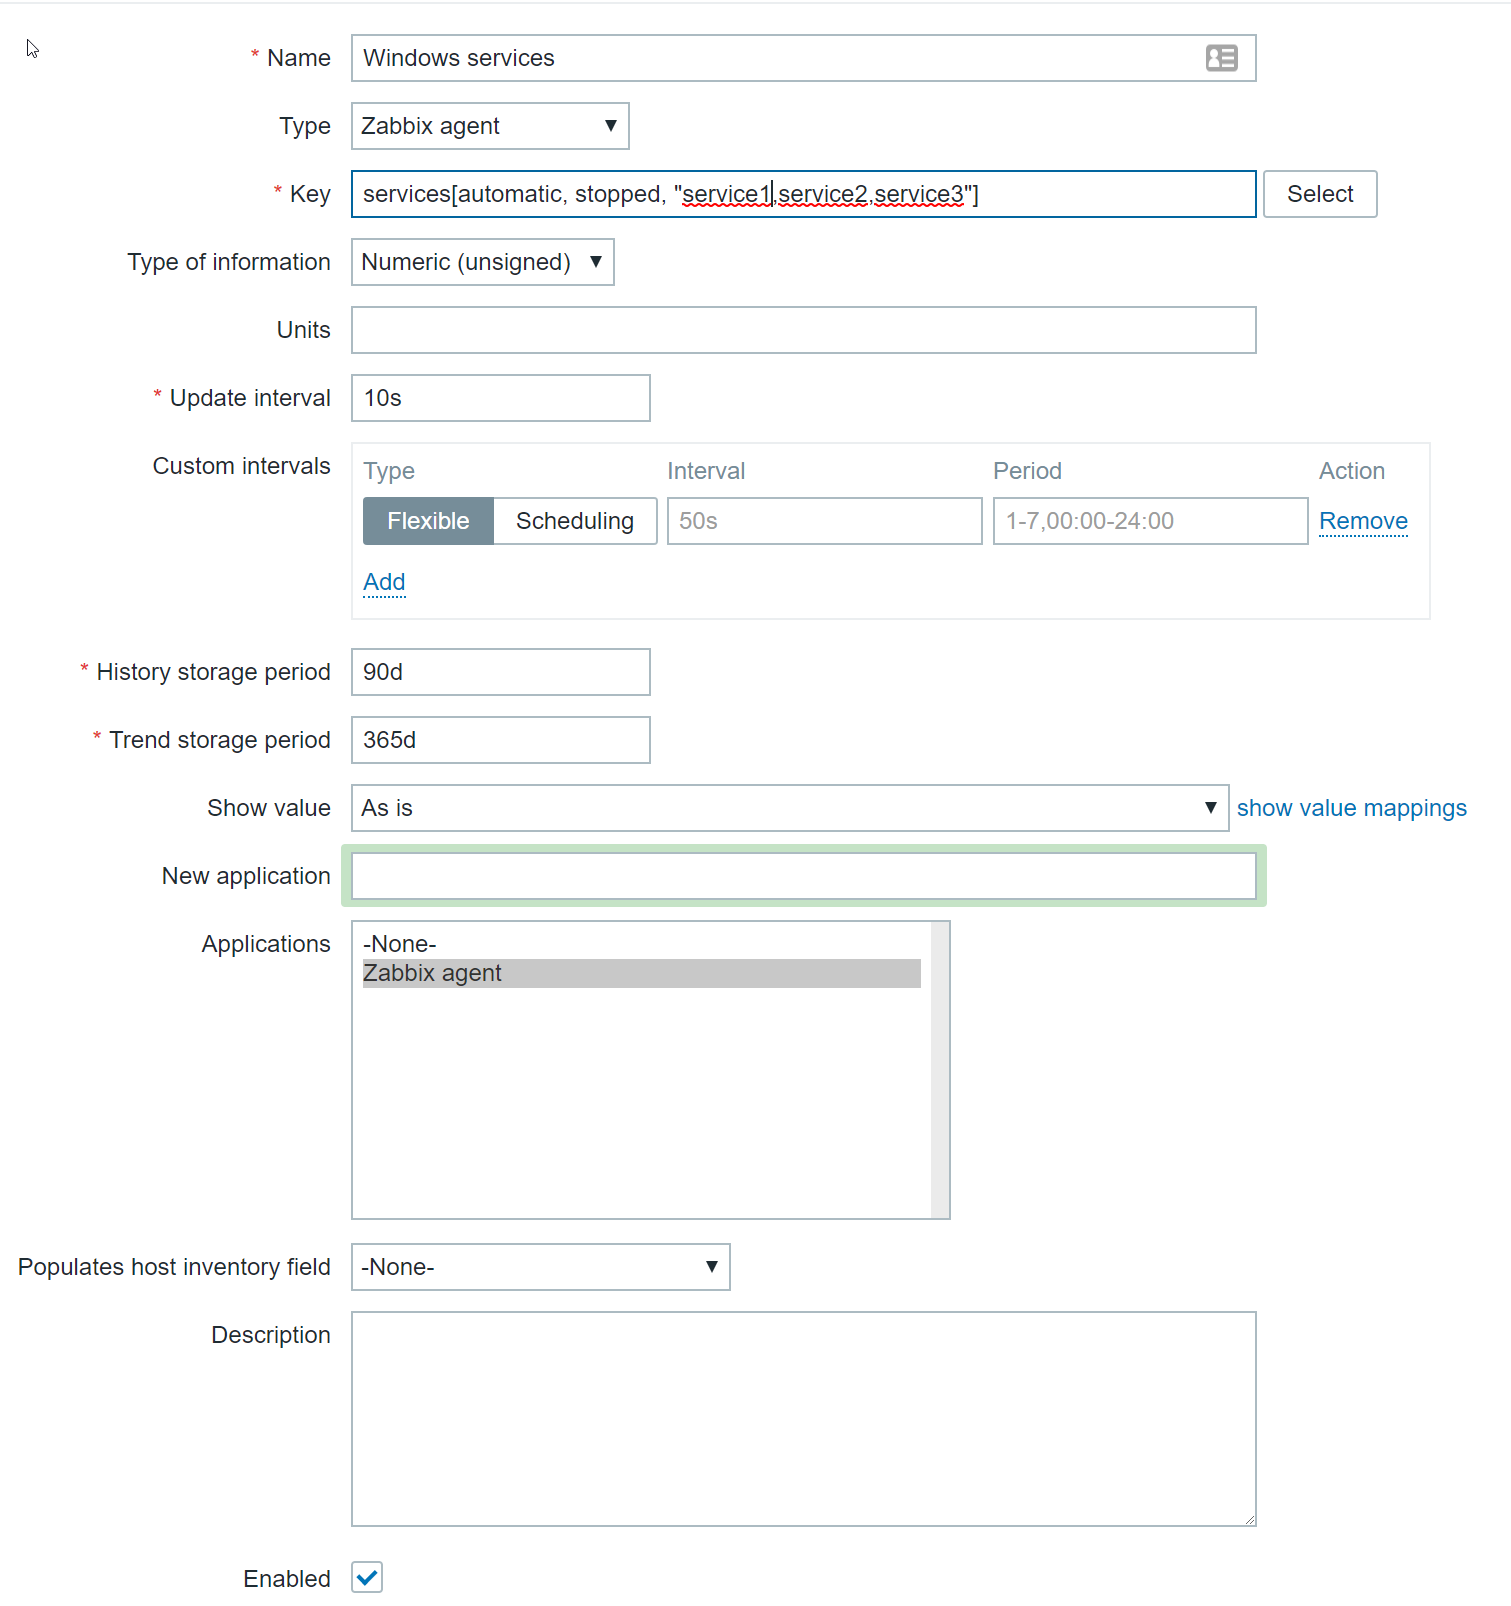Add a new custom interval
Image resolution: width=1511 pixels, height=1606 pixels.
[x=384, y=582]
